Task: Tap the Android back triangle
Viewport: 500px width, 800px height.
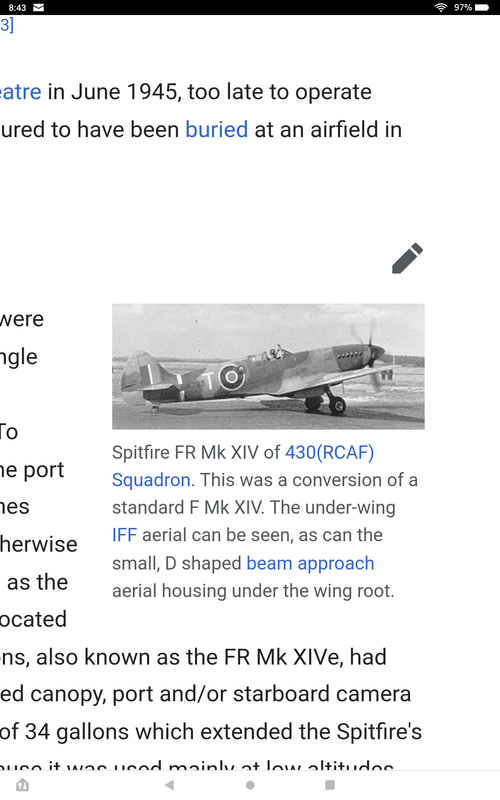Action: pyautogui.click(x=170, y=785)
